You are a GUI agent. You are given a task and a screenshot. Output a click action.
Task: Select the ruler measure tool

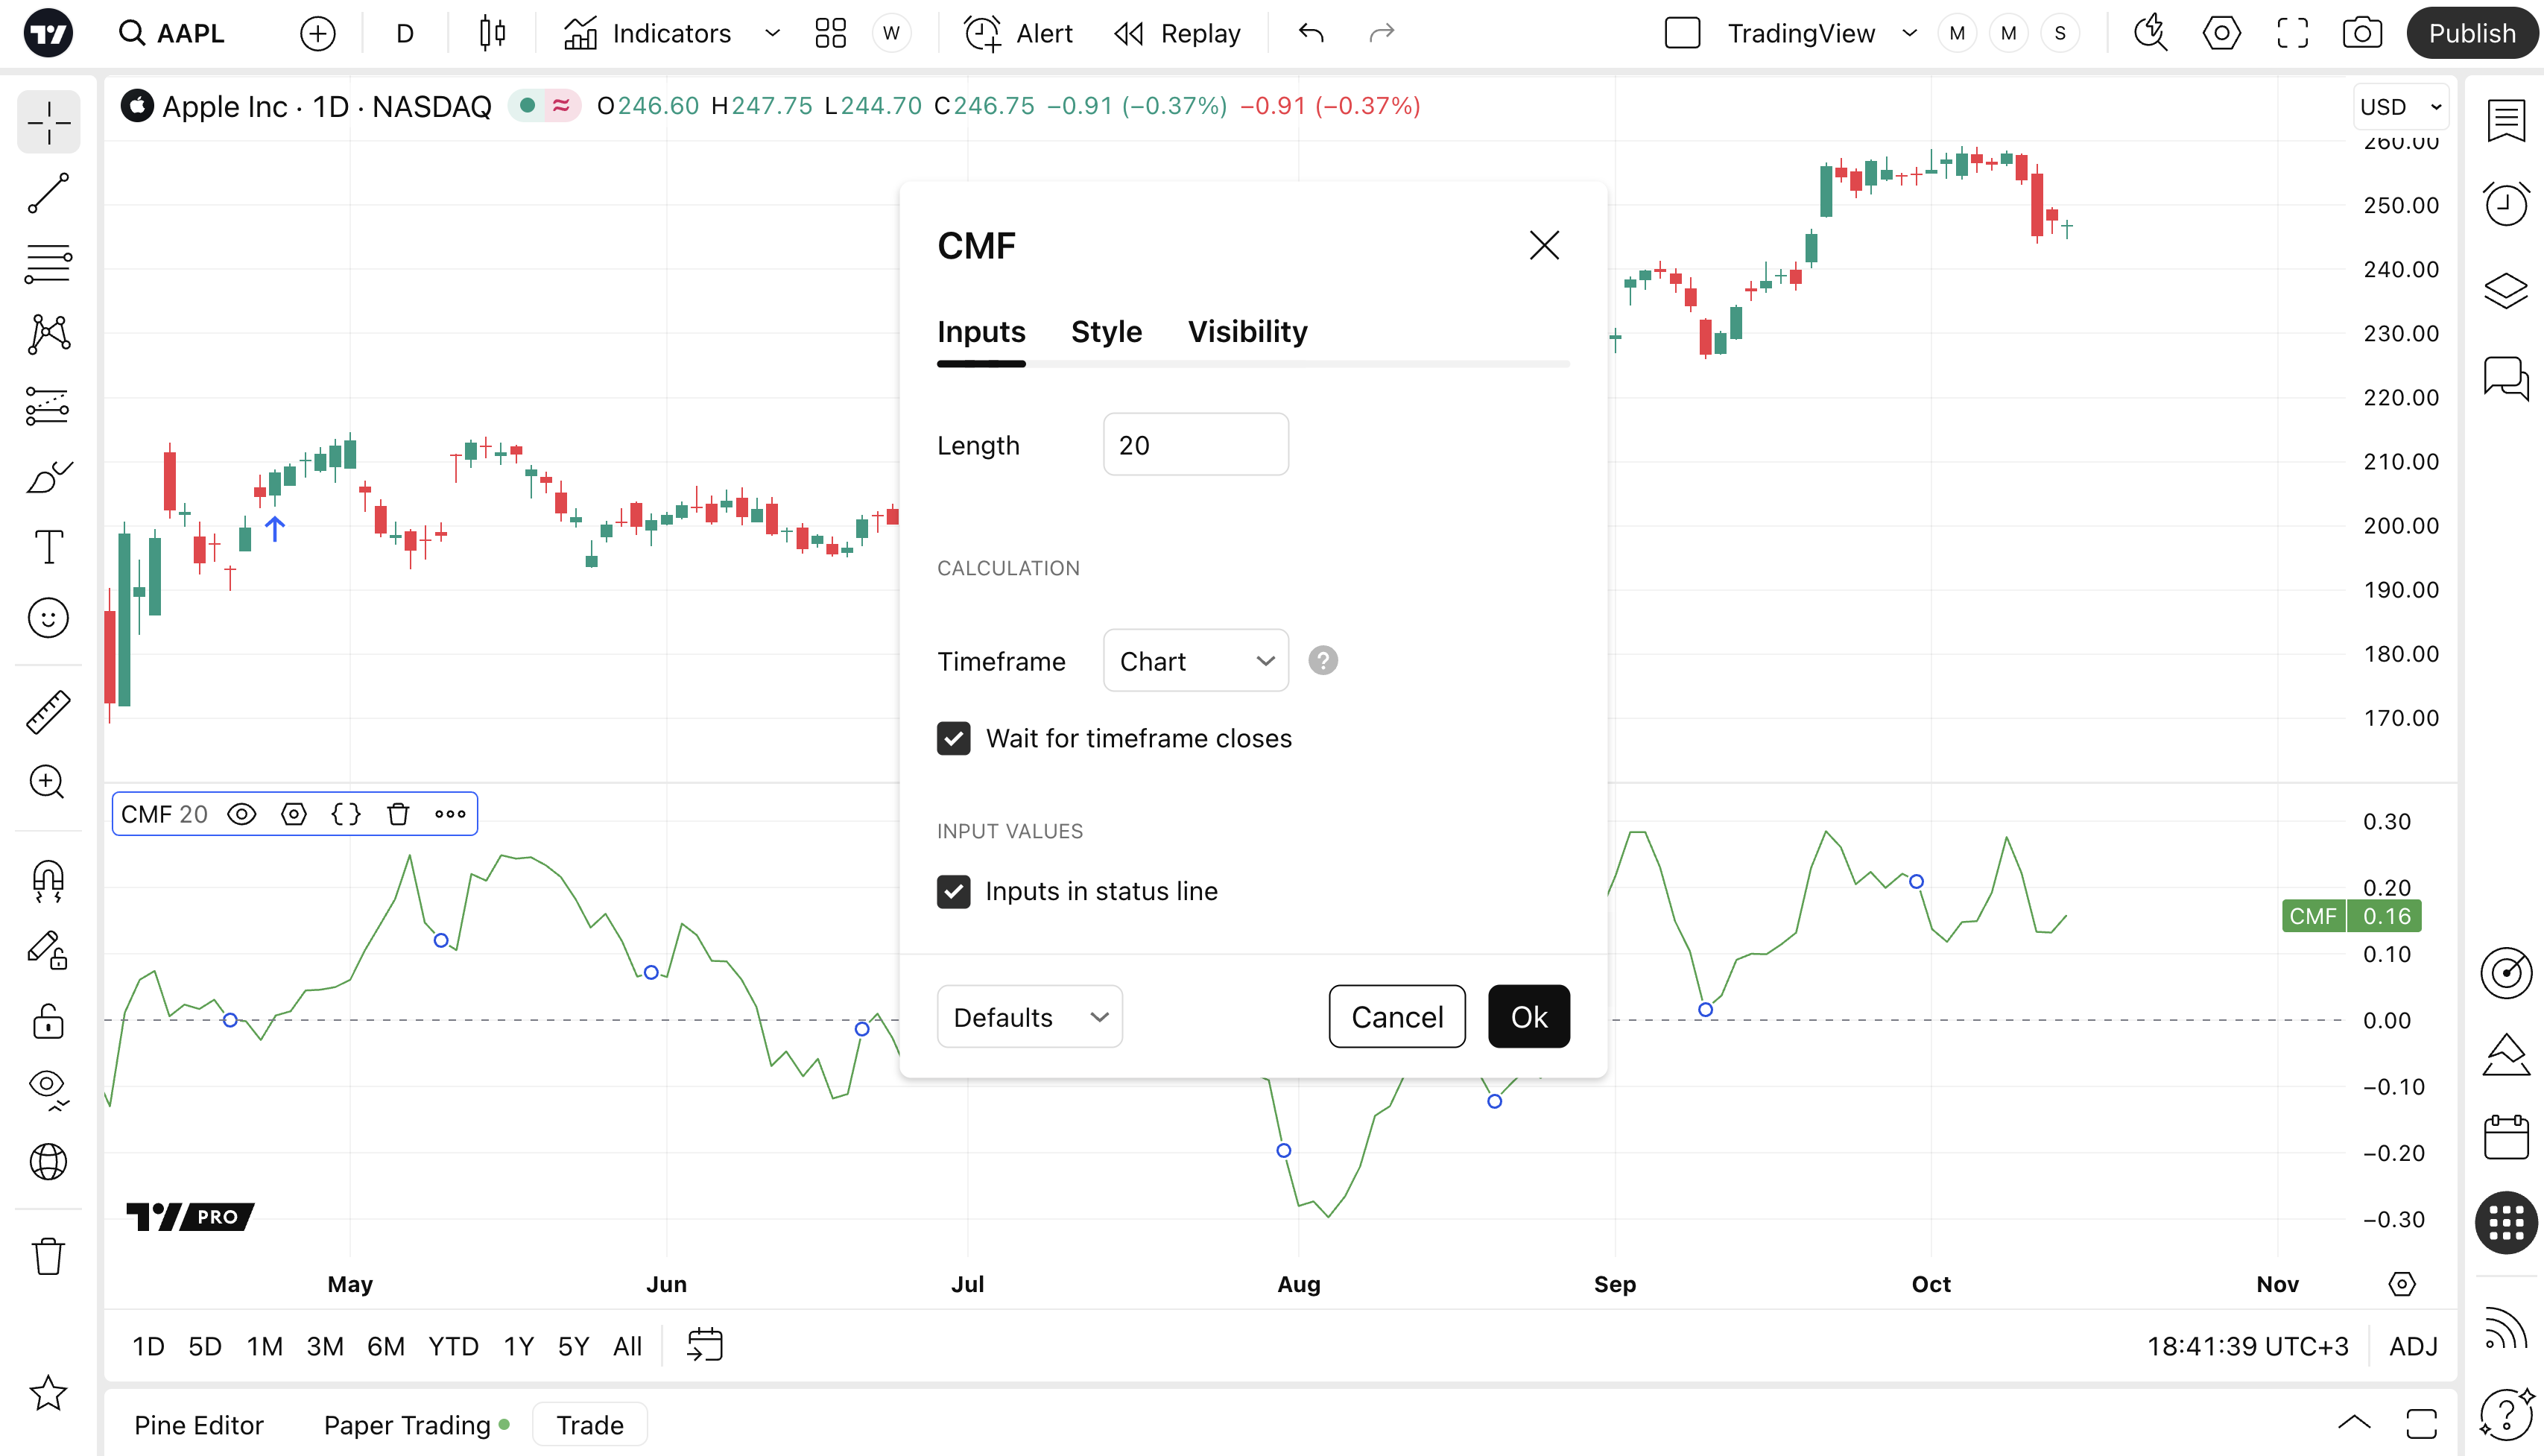[x=48, y=712]
